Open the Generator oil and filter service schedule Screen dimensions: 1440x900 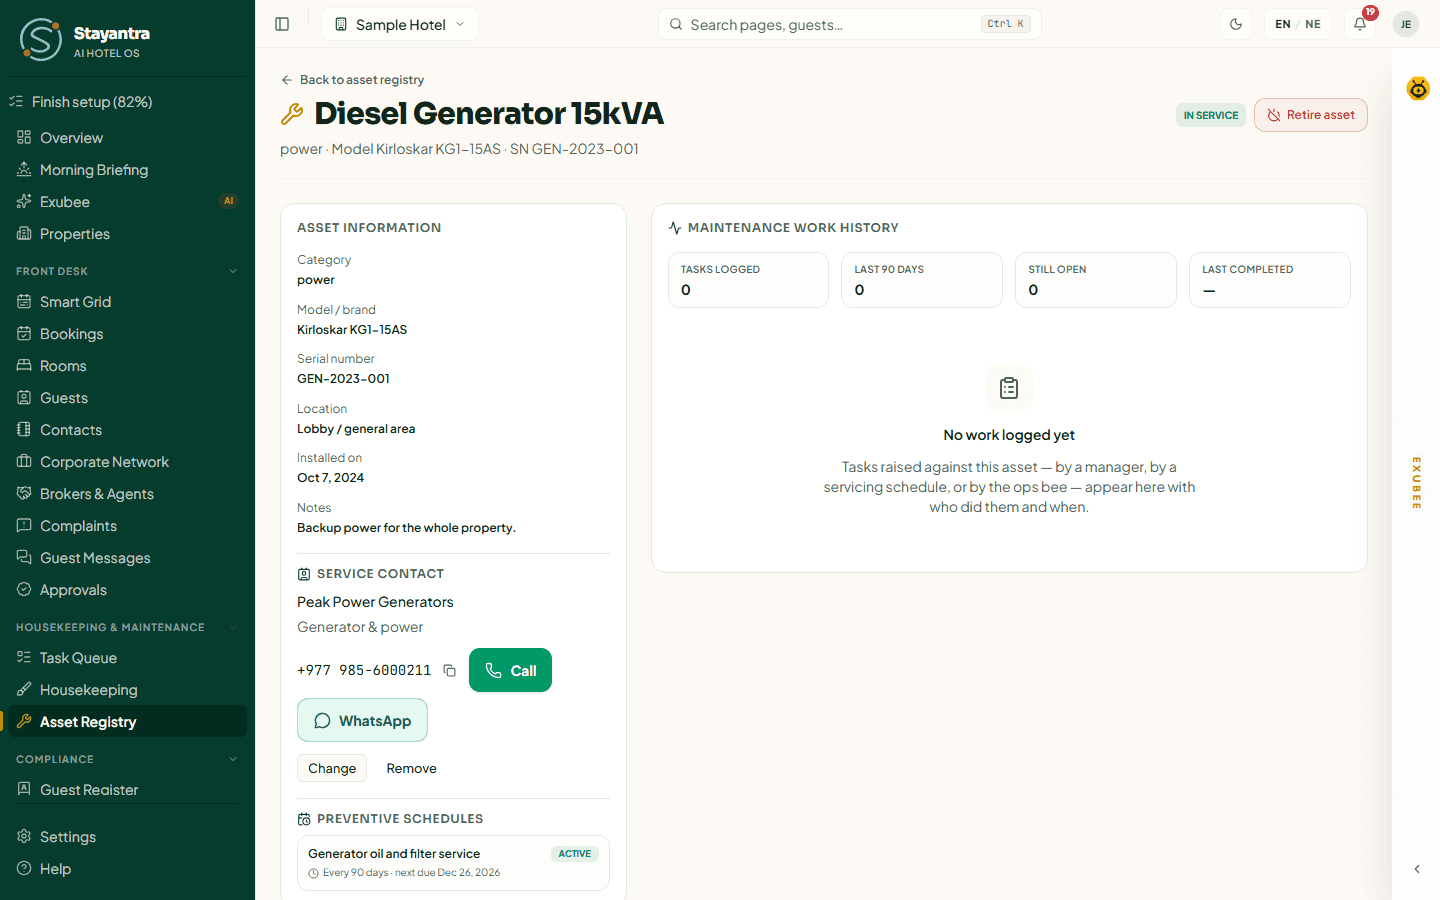click(x=453, y=862)
